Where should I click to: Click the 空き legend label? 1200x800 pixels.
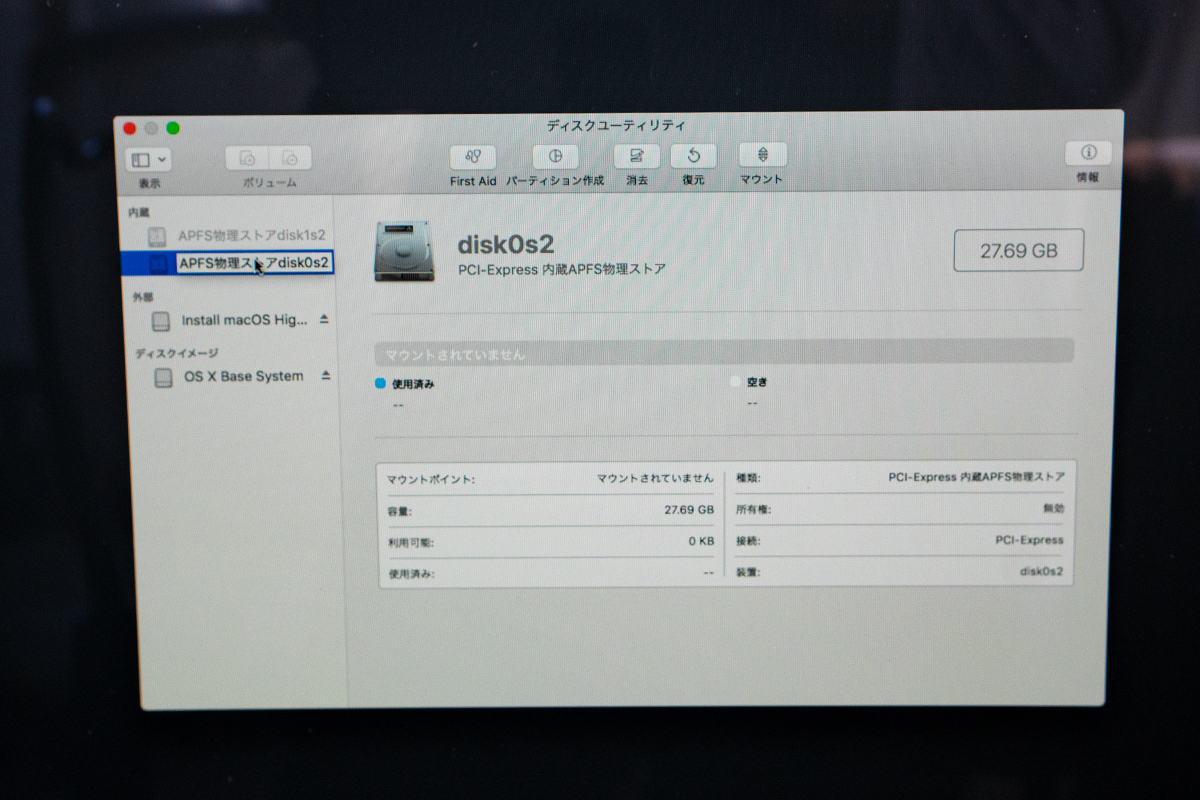click(758, 382)
